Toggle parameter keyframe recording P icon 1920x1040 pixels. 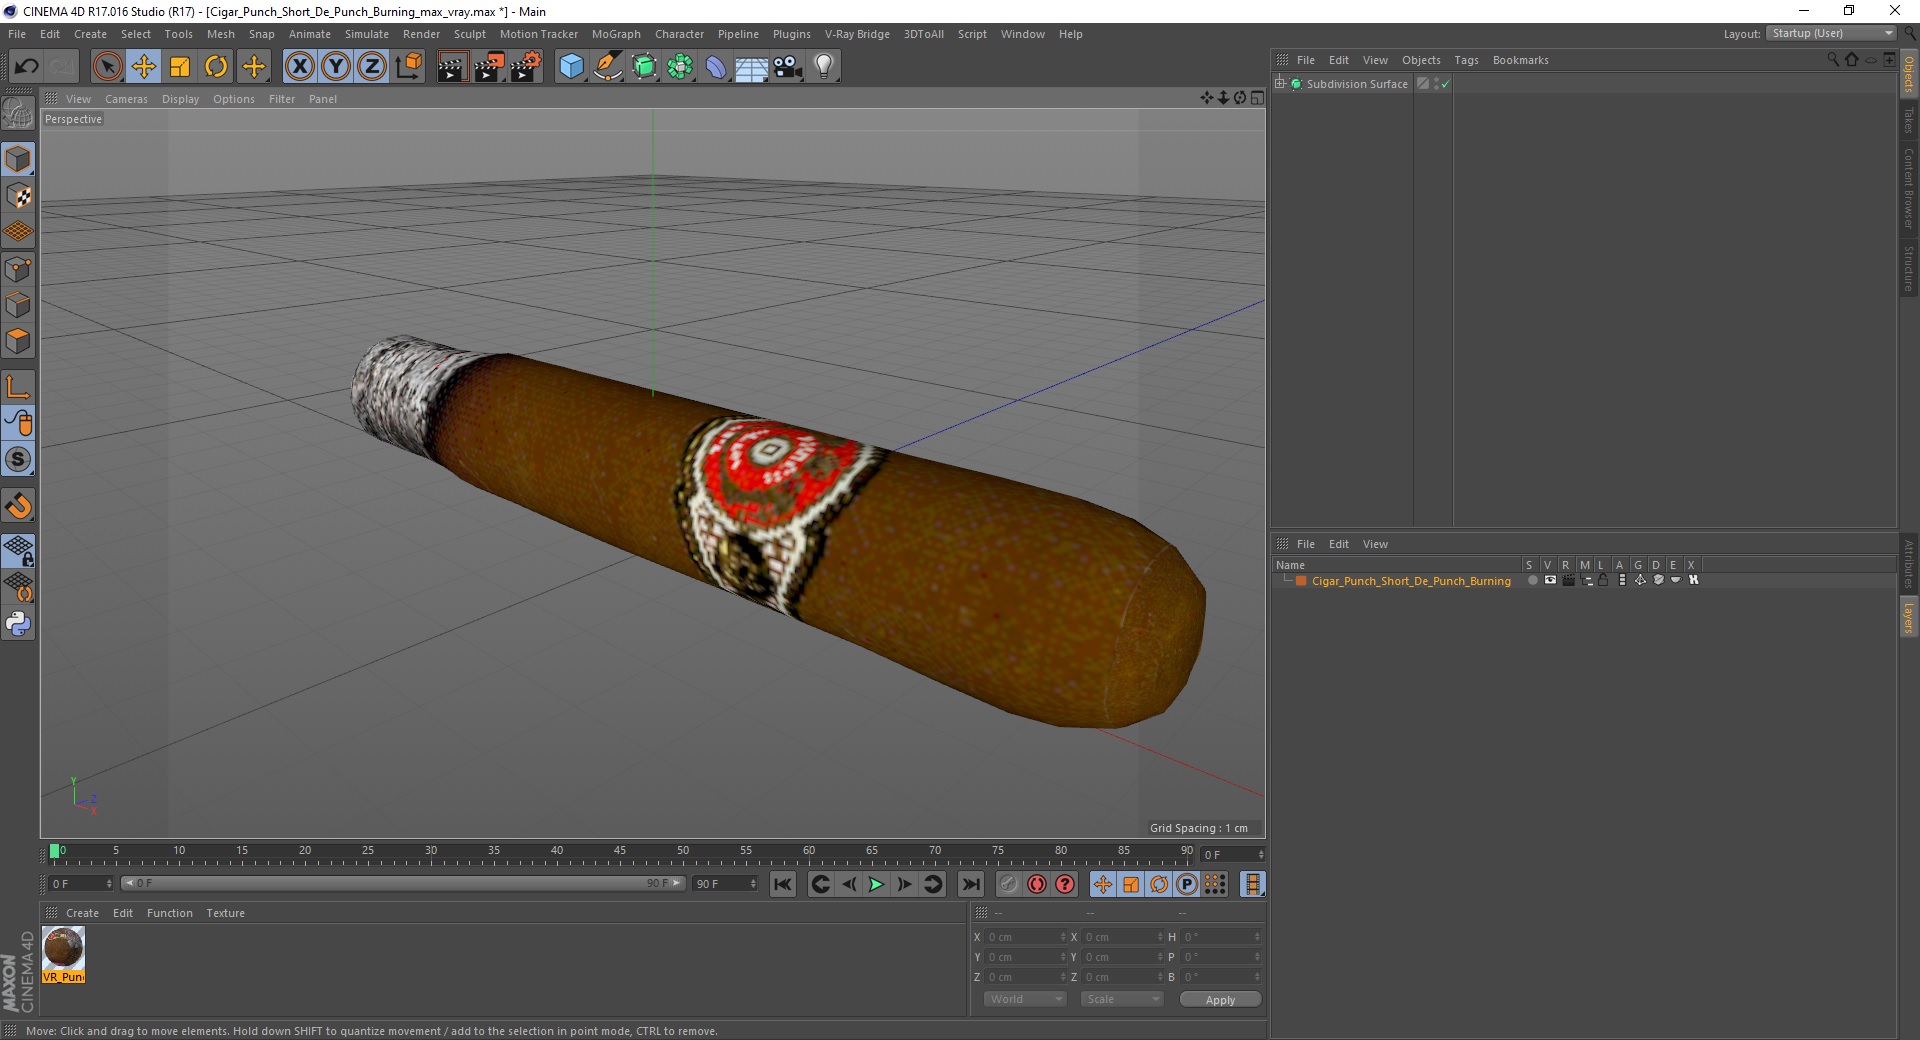point(1186,884)
